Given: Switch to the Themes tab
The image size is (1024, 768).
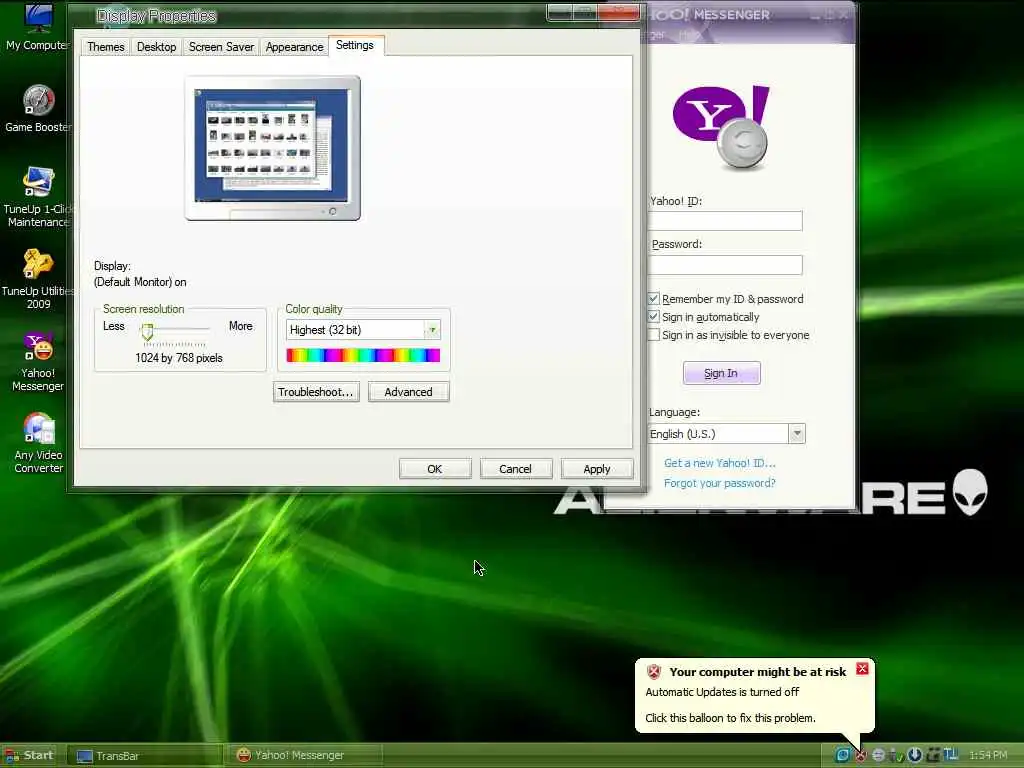Looking at the screenshot, I should [106, 47].
